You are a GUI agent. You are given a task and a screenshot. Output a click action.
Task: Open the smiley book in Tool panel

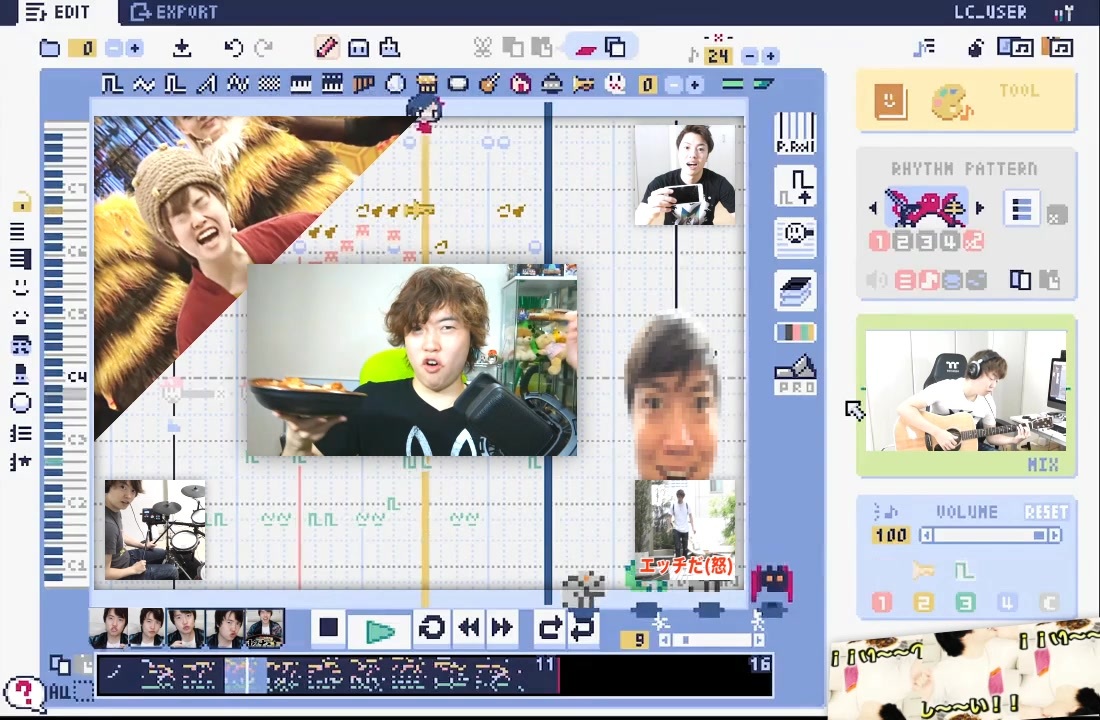tap(890, 102)
